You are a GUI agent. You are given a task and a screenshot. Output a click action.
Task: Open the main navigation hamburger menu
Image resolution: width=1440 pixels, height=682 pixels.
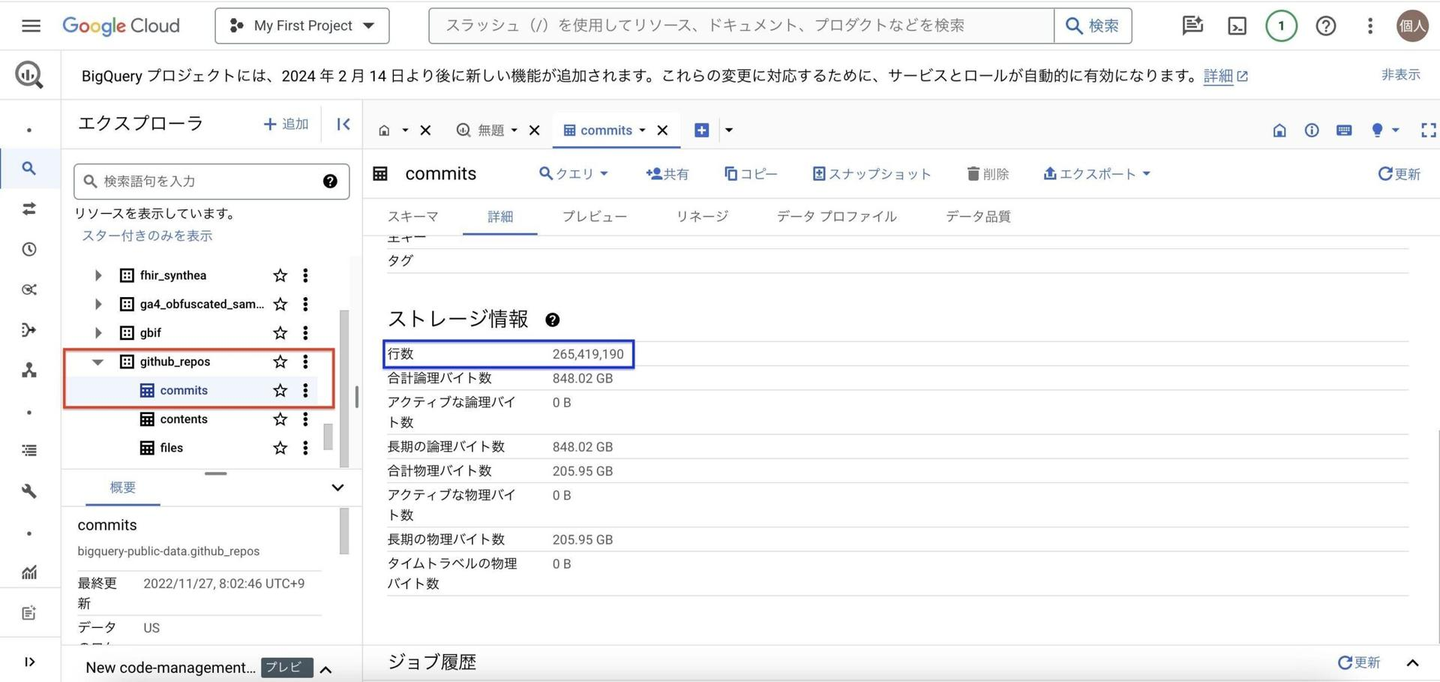(x=31, y=26)
